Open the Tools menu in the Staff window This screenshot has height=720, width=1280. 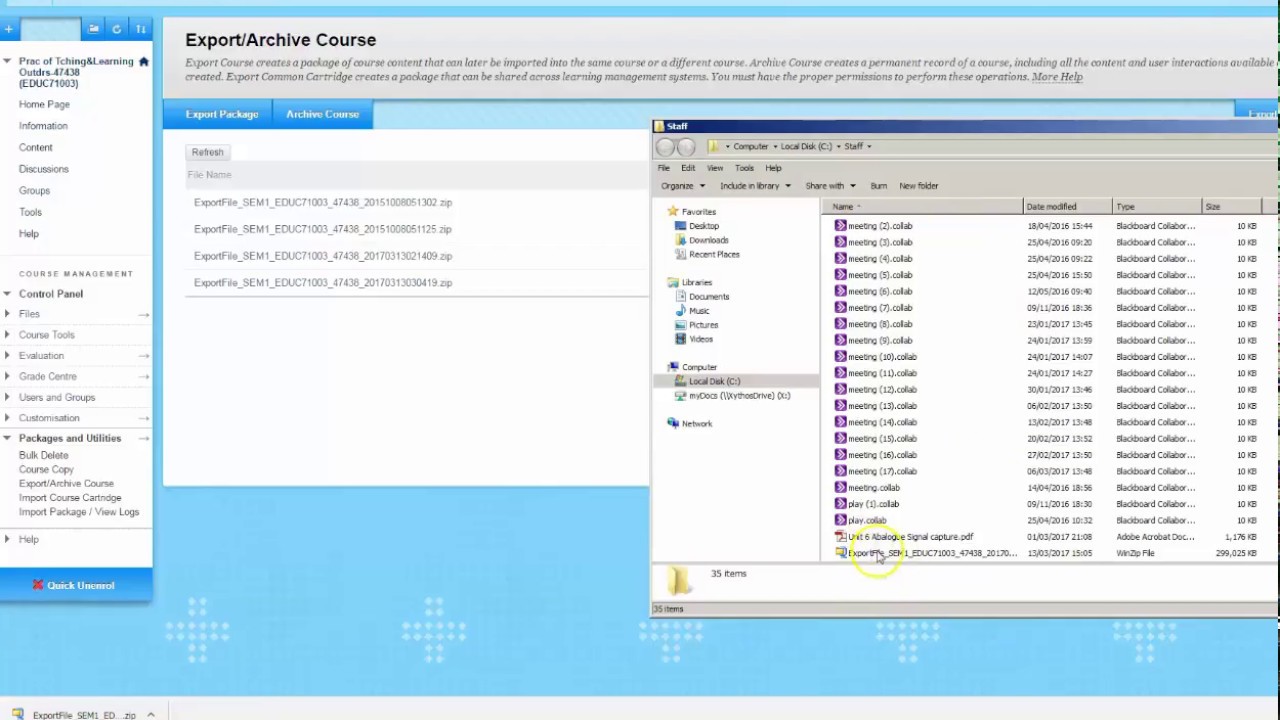(x=744, y=168)
